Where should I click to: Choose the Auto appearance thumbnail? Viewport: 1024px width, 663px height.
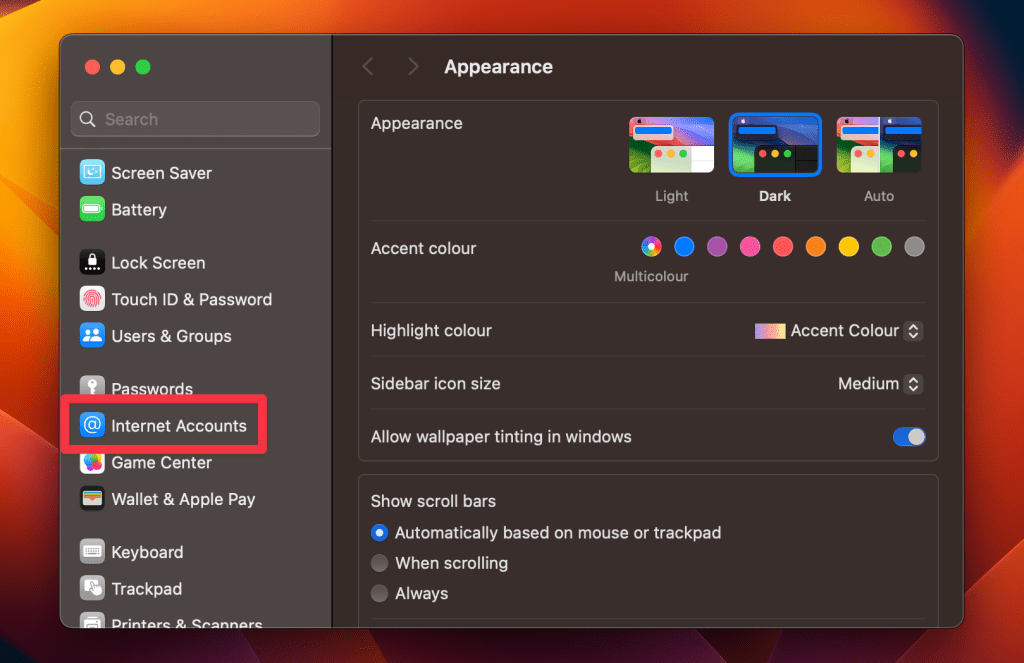(879, 145)
